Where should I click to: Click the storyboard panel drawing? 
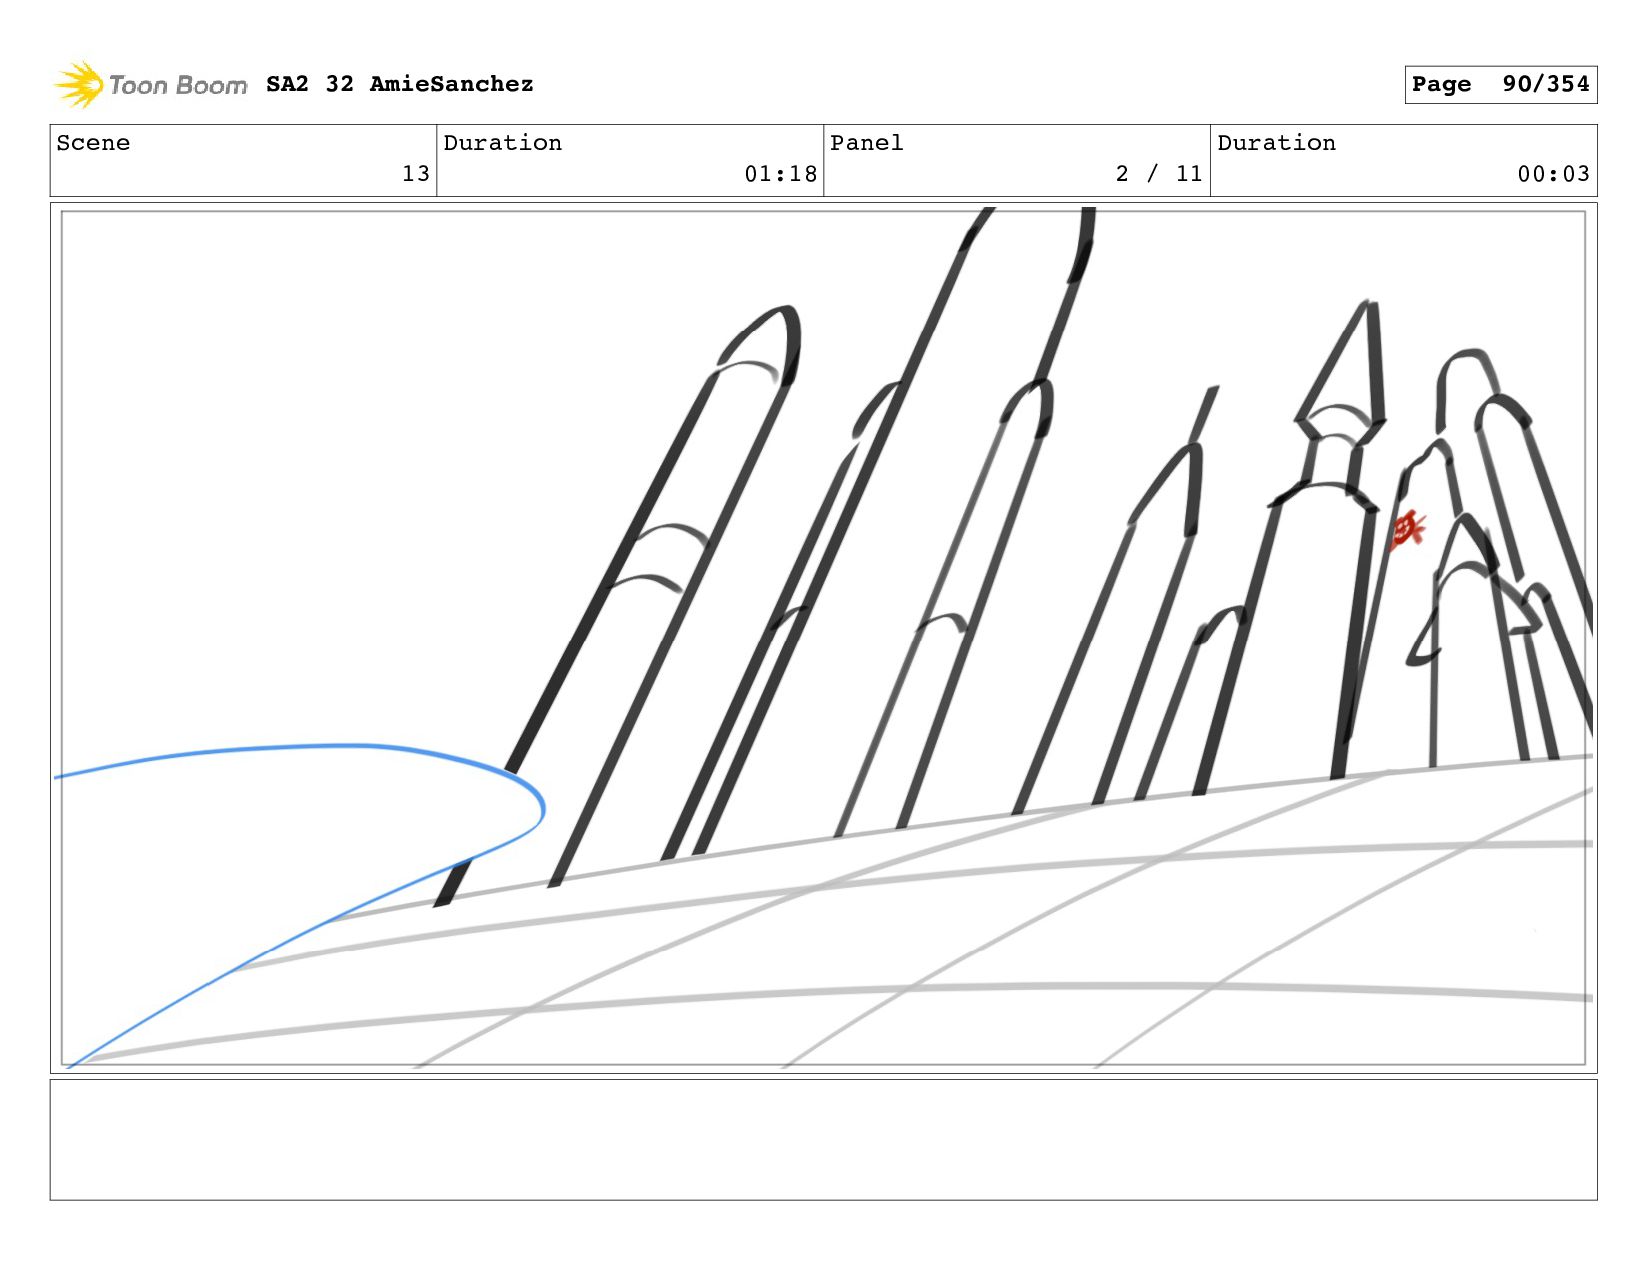pos(823,638)
